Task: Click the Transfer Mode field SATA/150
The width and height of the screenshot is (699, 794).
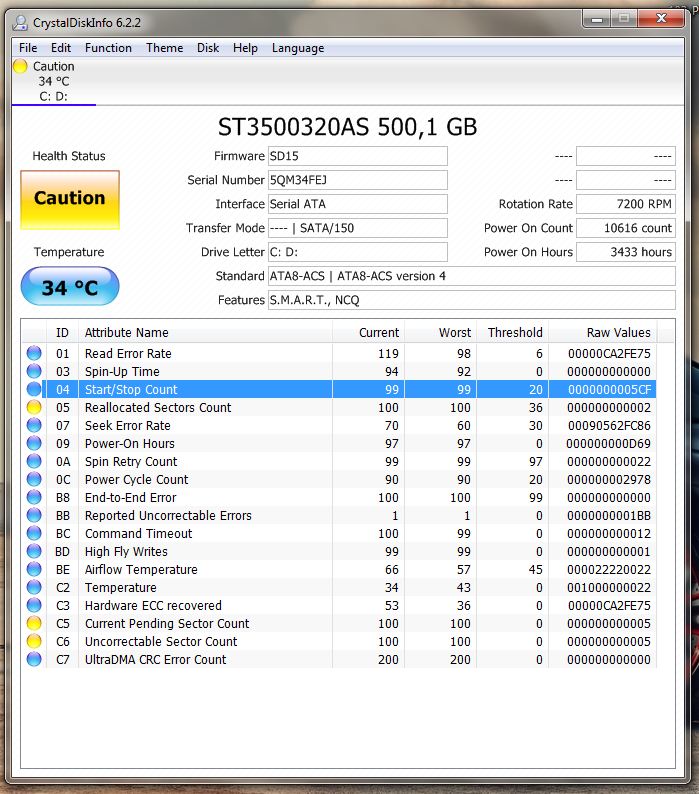Action: [x=358, y=228]
